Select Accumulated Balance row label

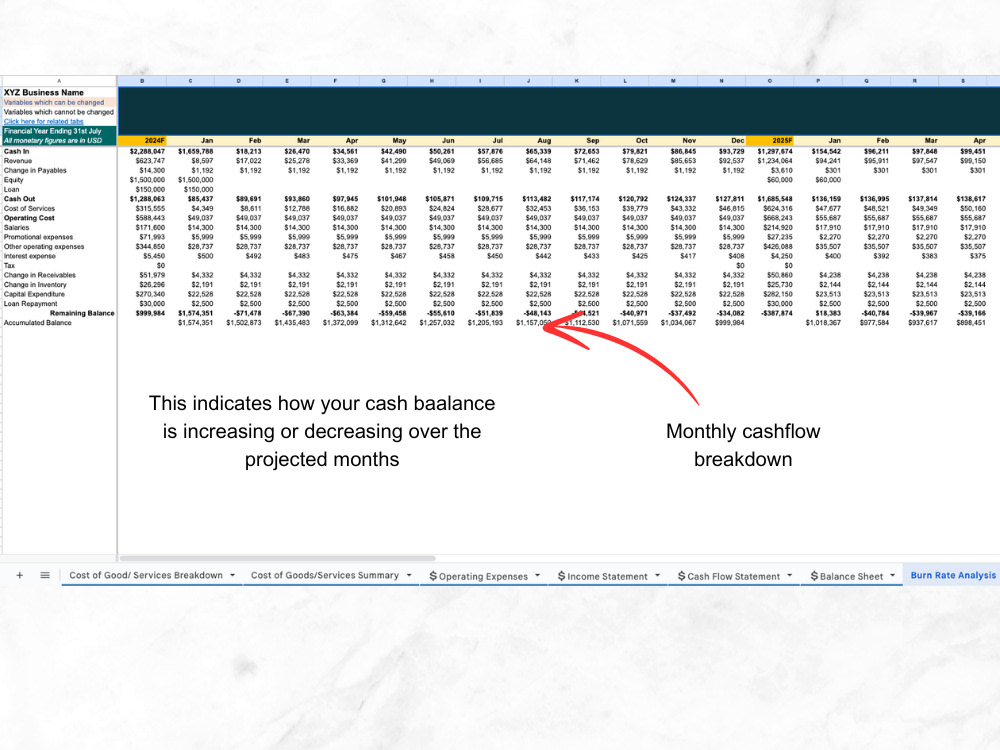point(38,323)
